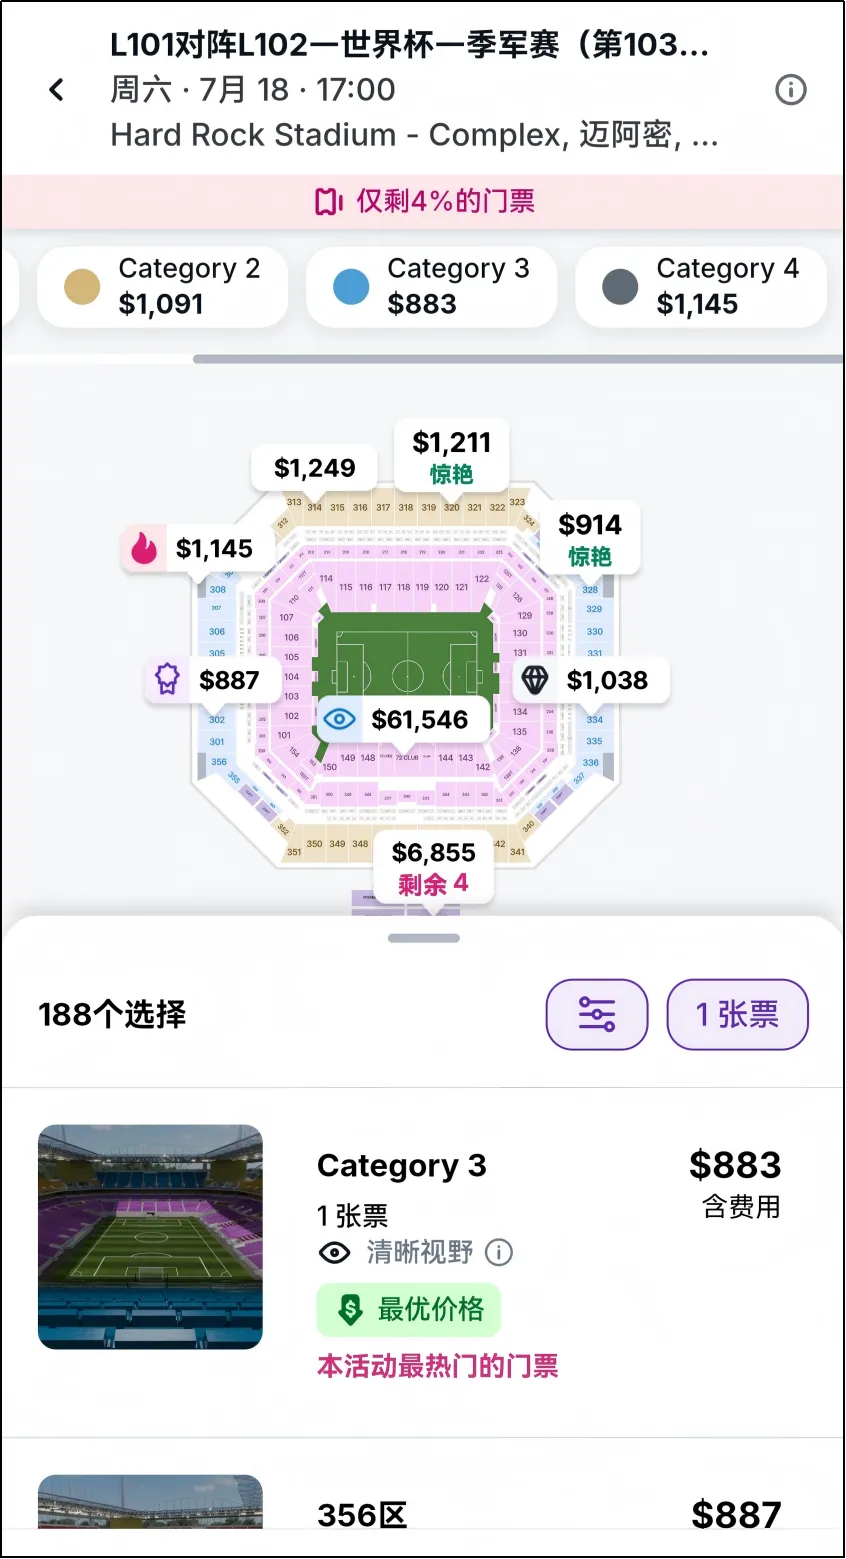Tap the ribbon badge icon on $887 marker

167,679
